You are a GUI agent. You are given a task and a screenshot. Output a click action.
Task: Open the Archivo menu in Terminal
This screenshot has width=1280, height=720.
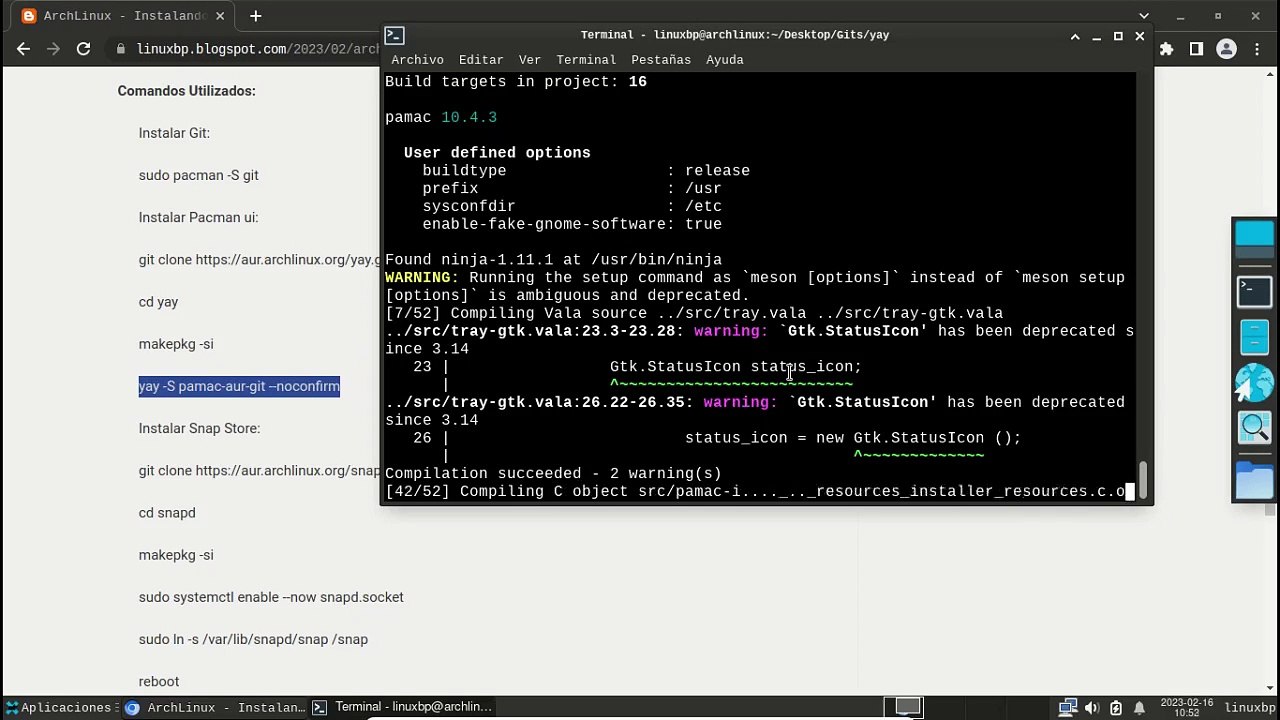pos(417,60)
